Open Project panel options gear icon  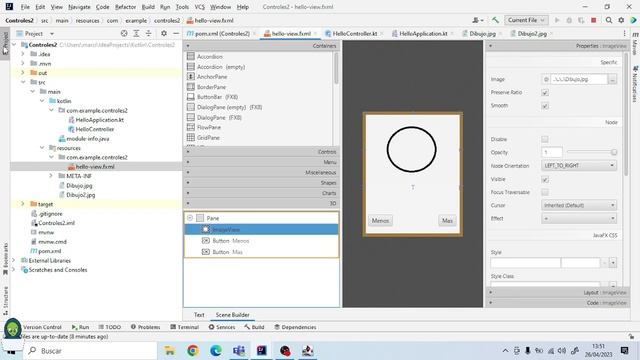[x=164, y=33]
